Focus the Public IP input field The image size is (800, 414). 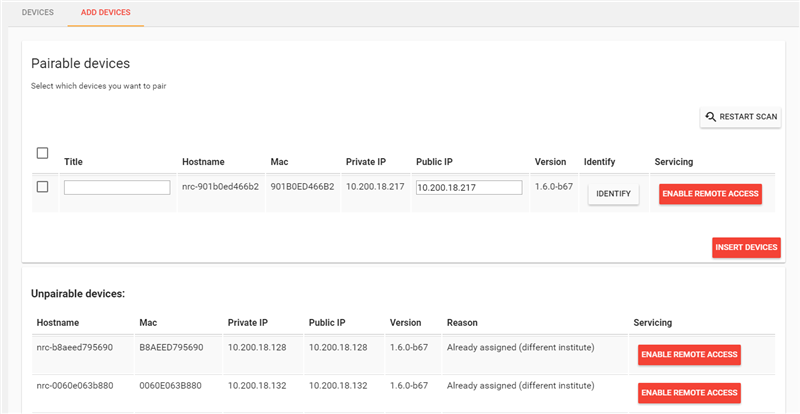click(469, 187)
